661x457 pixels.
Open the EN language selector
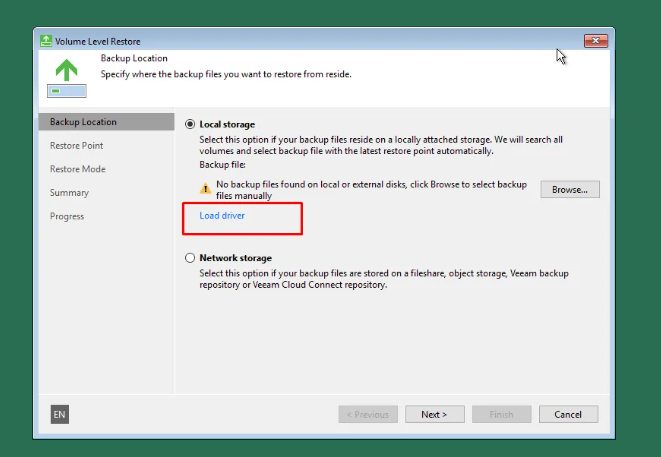[59, 414]
